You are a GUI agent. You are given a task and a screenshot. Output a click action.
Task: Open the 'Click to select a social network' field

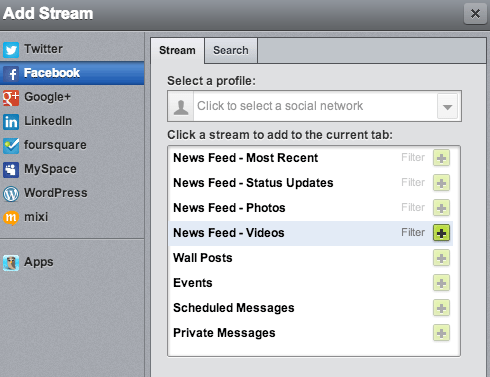click(x=314, y=106)
